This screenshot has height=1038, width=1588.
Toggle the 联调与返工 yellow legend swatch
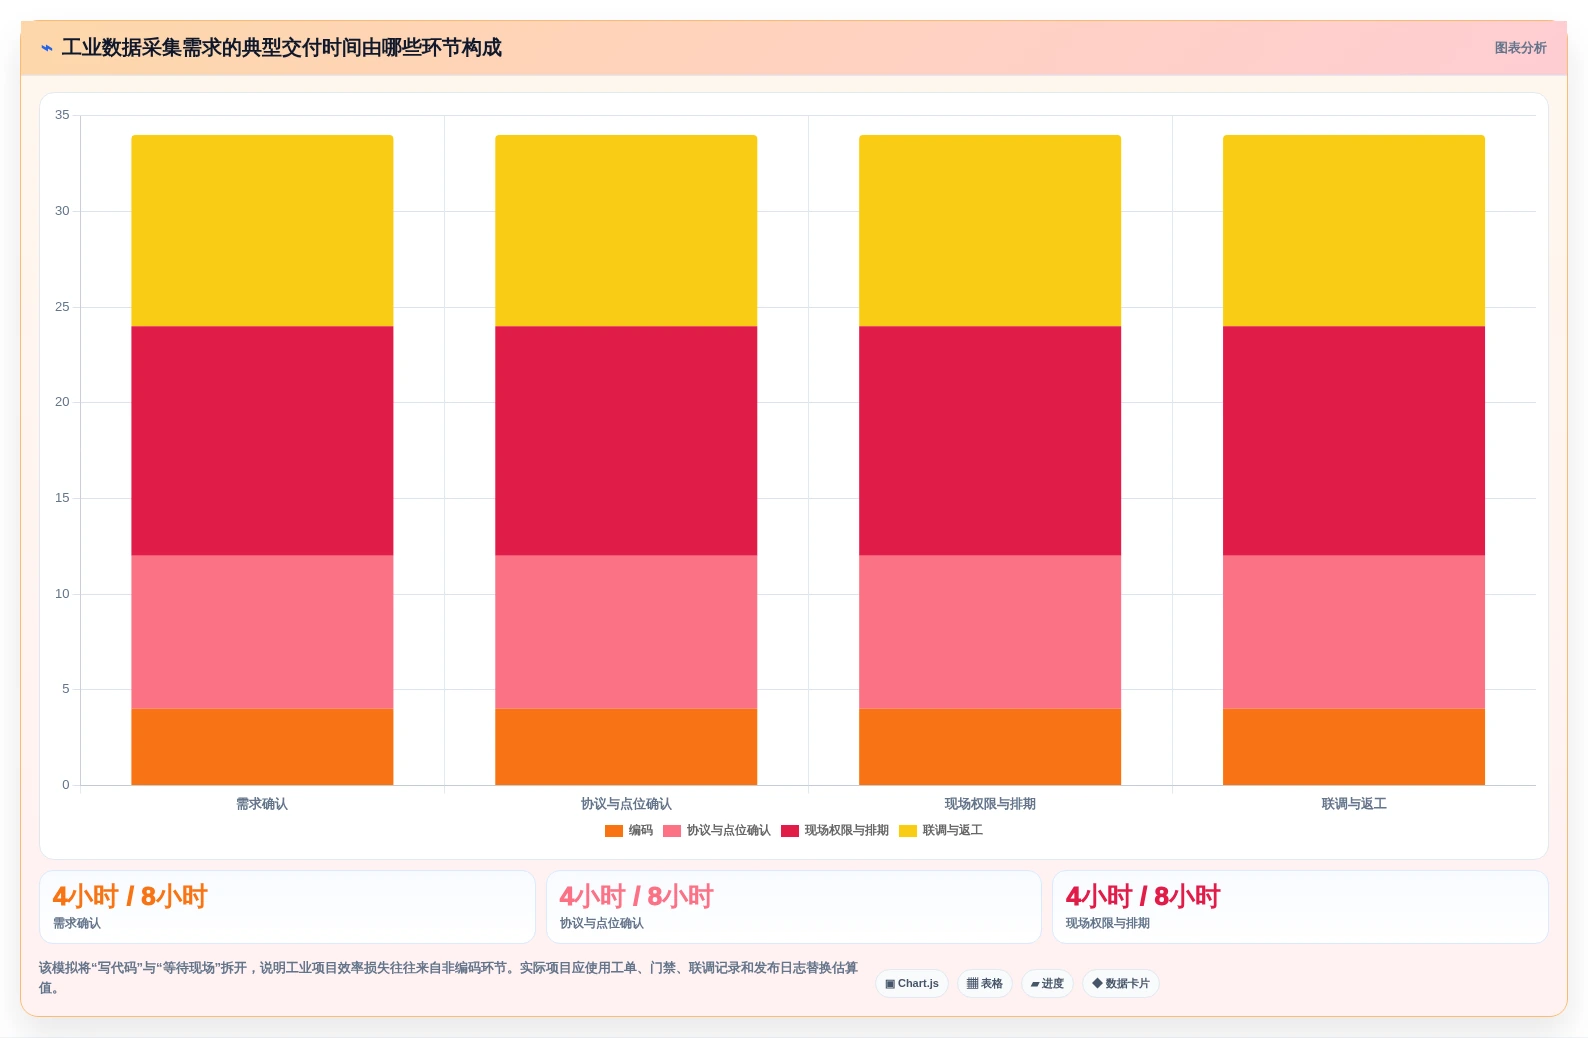point(908,831)
